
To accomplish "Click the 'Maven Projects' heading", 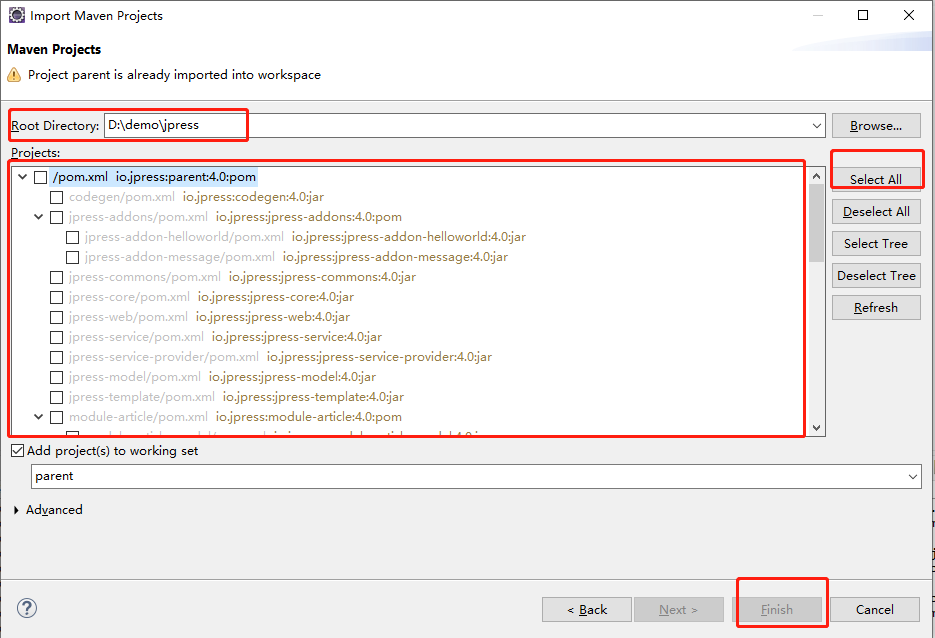I will point(54,49).
